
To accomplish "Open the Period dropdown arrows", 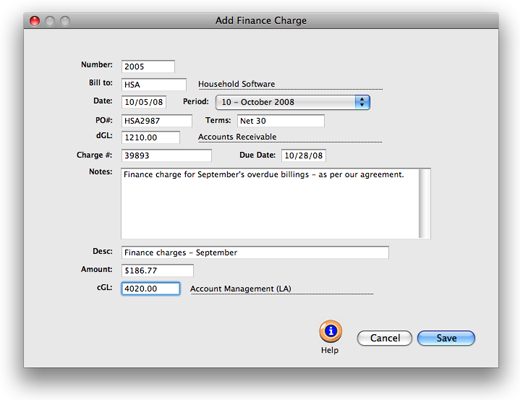I will [x=362, y=102].
